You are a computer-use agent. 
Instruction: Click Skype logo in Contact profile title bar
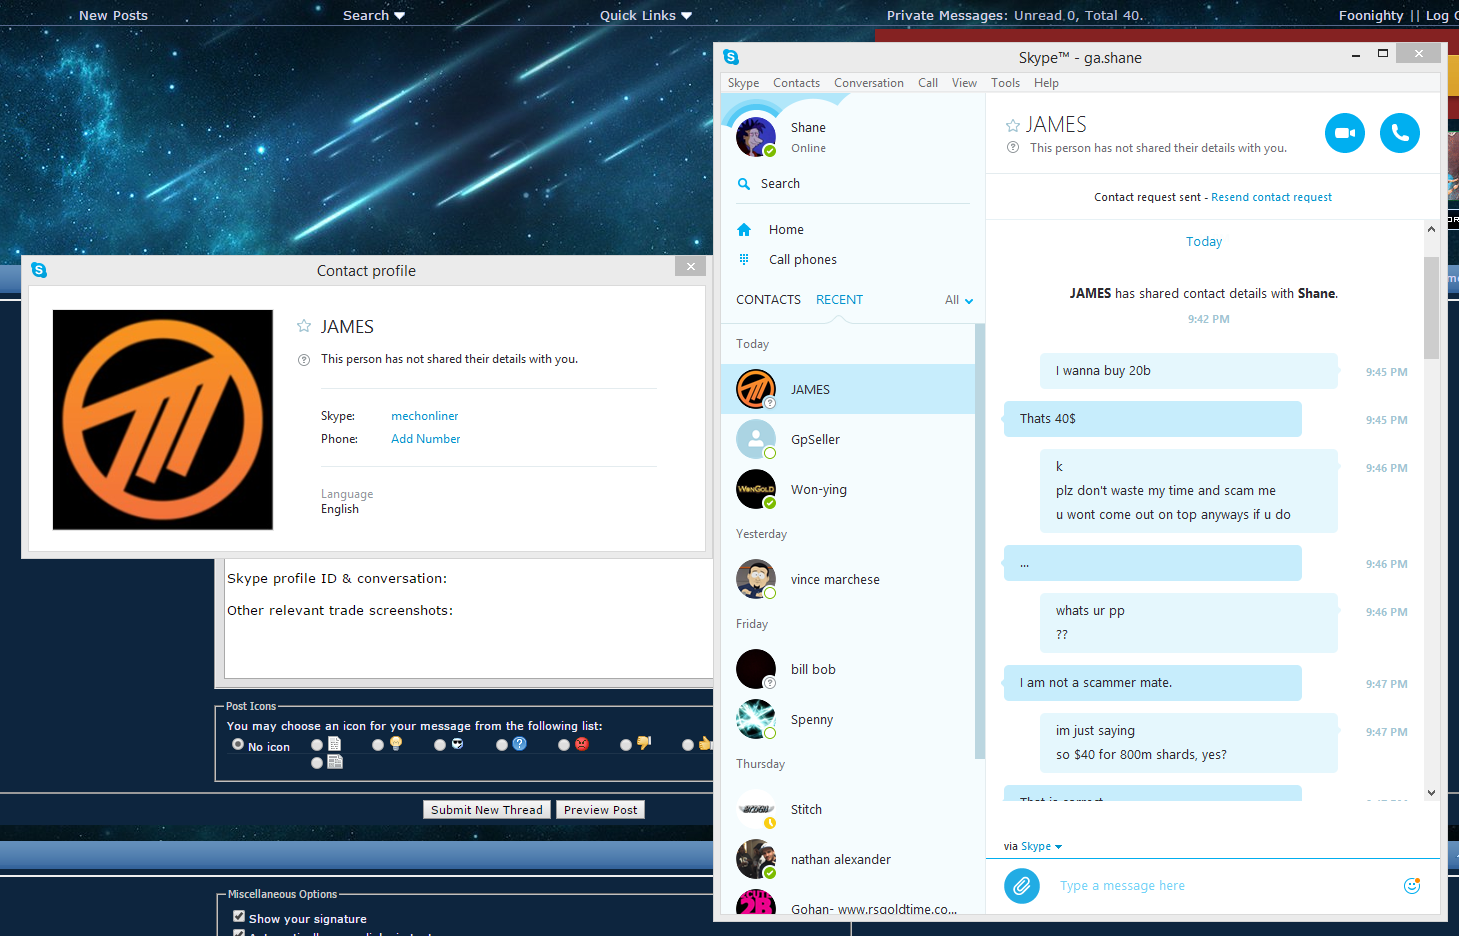[x=39, y=270]
